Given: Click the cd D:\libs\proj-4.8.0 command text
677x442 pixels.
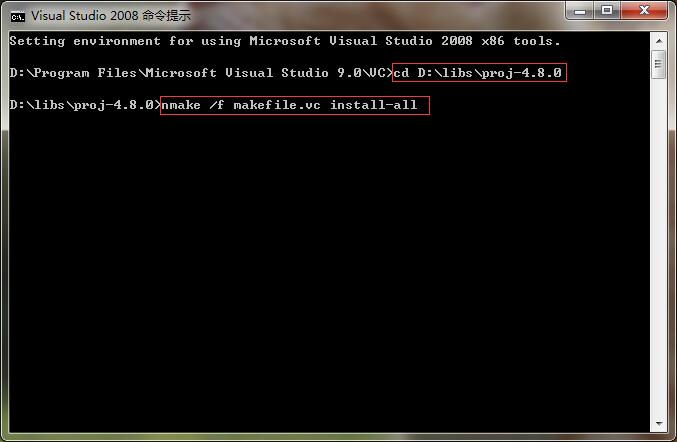Looking at the screenshot, I should coord(478,73).
